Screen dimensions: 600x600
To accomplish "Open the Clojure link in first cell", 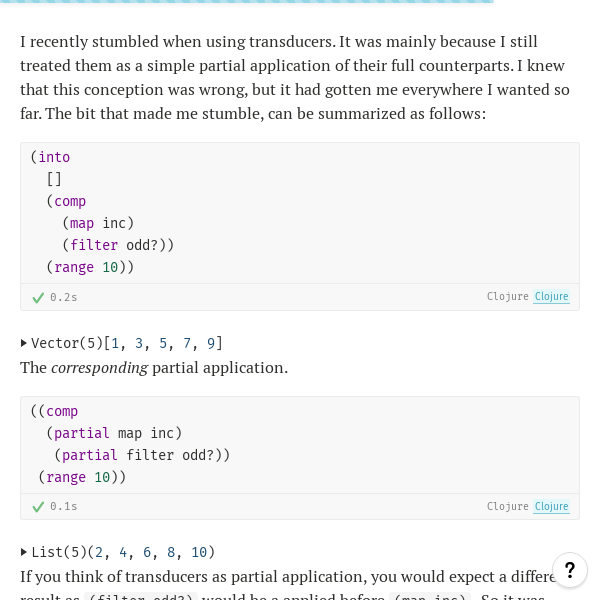I will point(551,297).
